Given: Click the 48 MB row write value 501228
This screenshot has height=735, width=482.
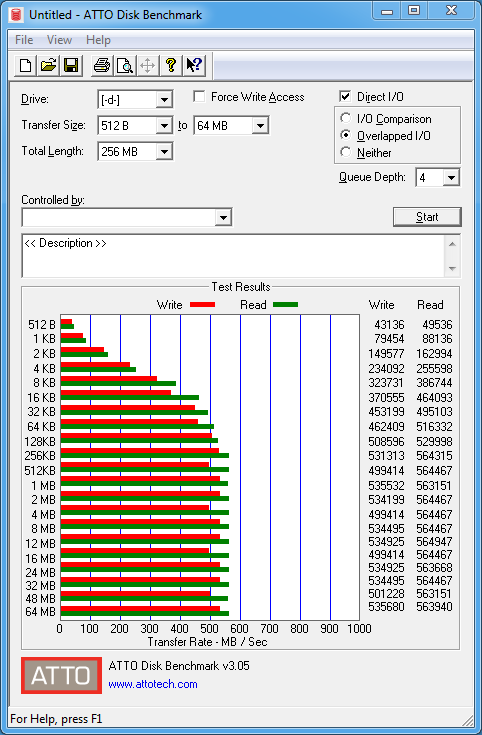Looking at the screenshot, I should [x=386, y=593].
